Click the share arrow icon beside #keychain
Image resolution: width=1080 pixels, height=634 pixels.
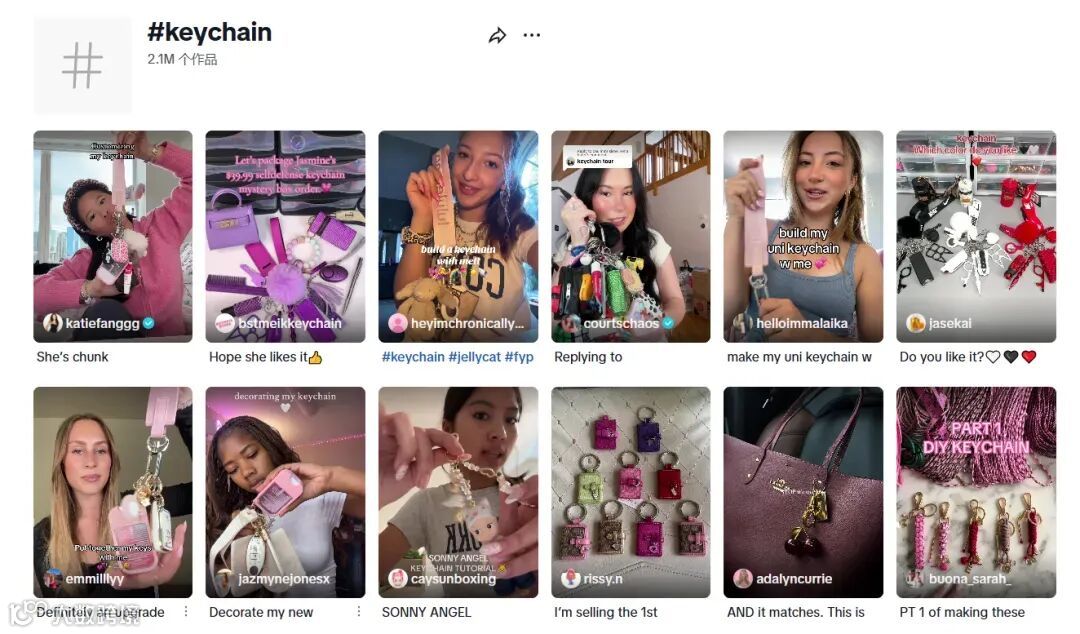(497, 35)
